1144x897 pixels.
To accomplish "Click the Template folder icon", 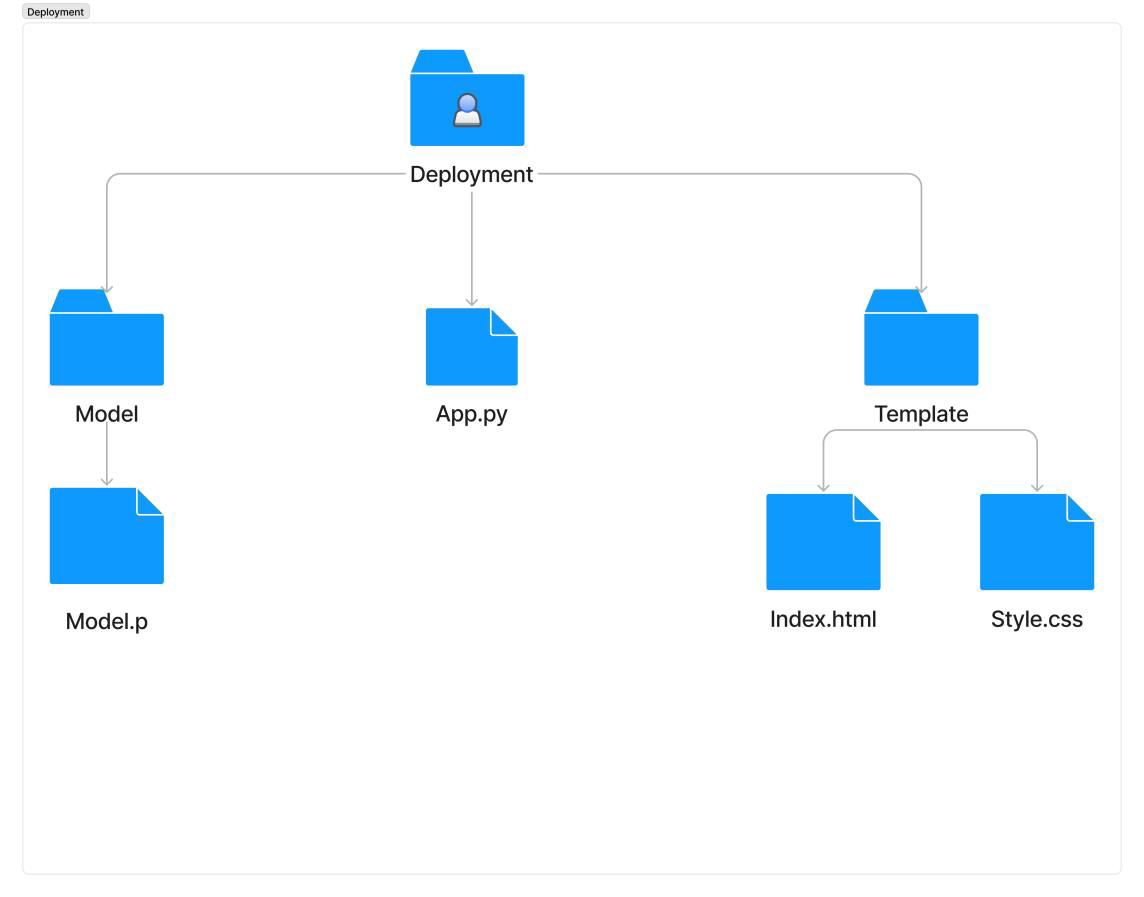I will pyautogui.click(x=921, y=337).
